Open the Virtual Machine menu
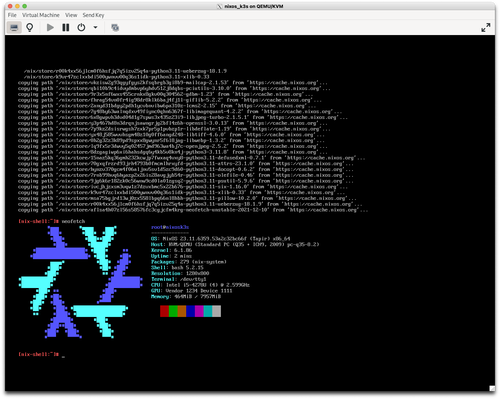The height and width of the screenshot is (399, 500). [41, 15]
